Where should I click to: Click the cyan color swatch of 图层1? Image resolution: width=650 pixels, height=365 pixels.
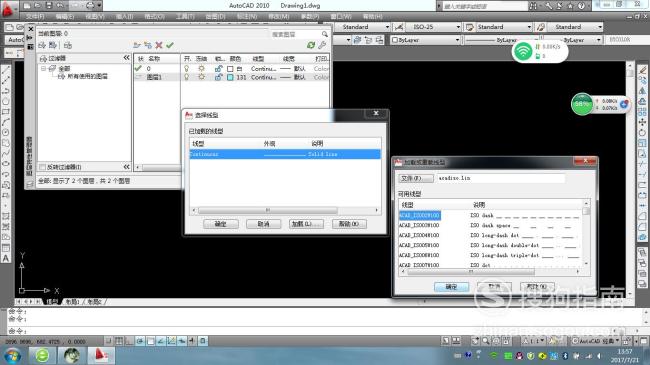coord(230,77)
